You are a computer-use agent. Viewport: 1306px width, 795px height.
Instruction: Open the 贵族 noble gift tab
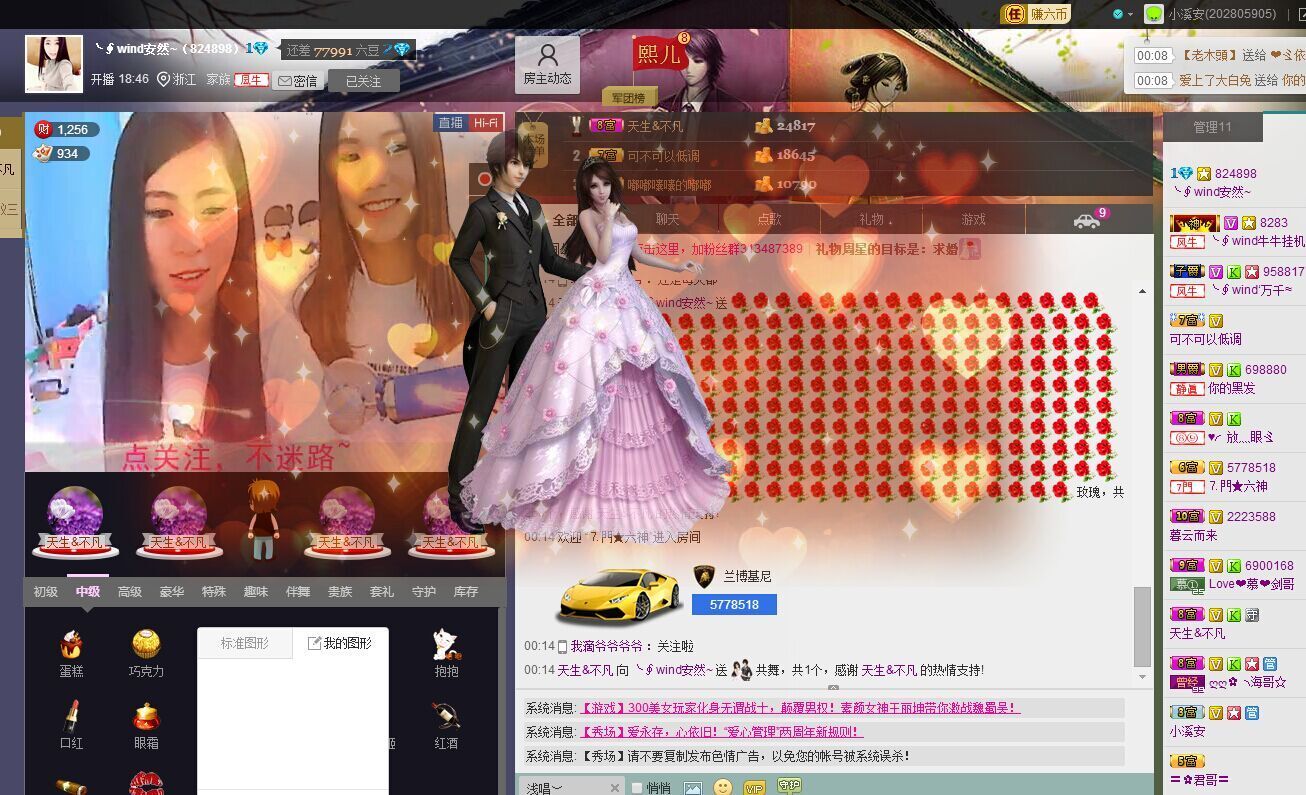pyautogui.click(x=340, y=591)
